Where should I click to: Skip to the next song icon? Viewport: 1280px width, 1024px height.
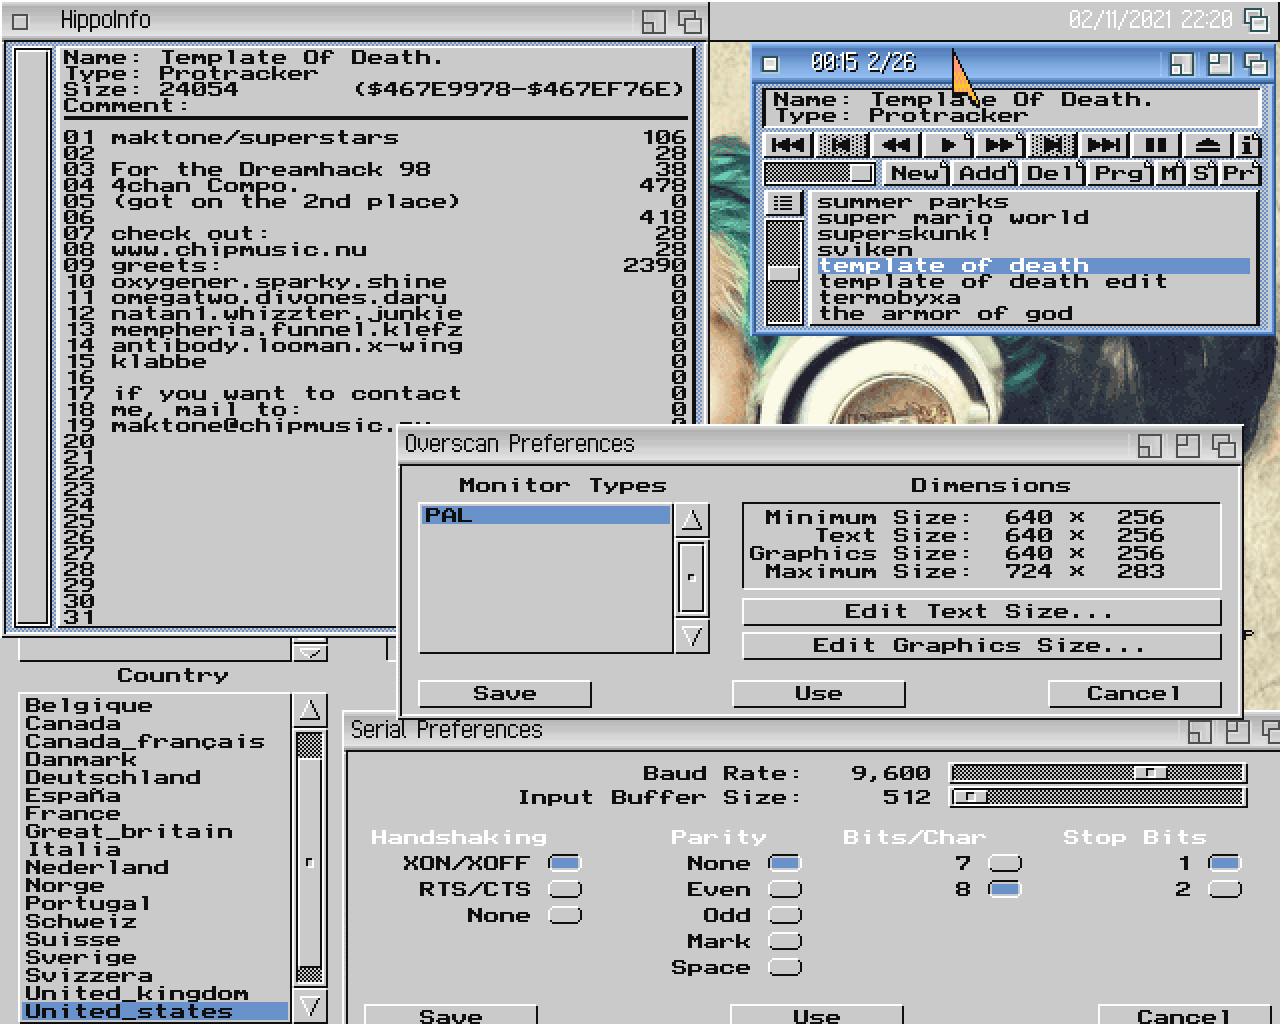point(1103,145)
